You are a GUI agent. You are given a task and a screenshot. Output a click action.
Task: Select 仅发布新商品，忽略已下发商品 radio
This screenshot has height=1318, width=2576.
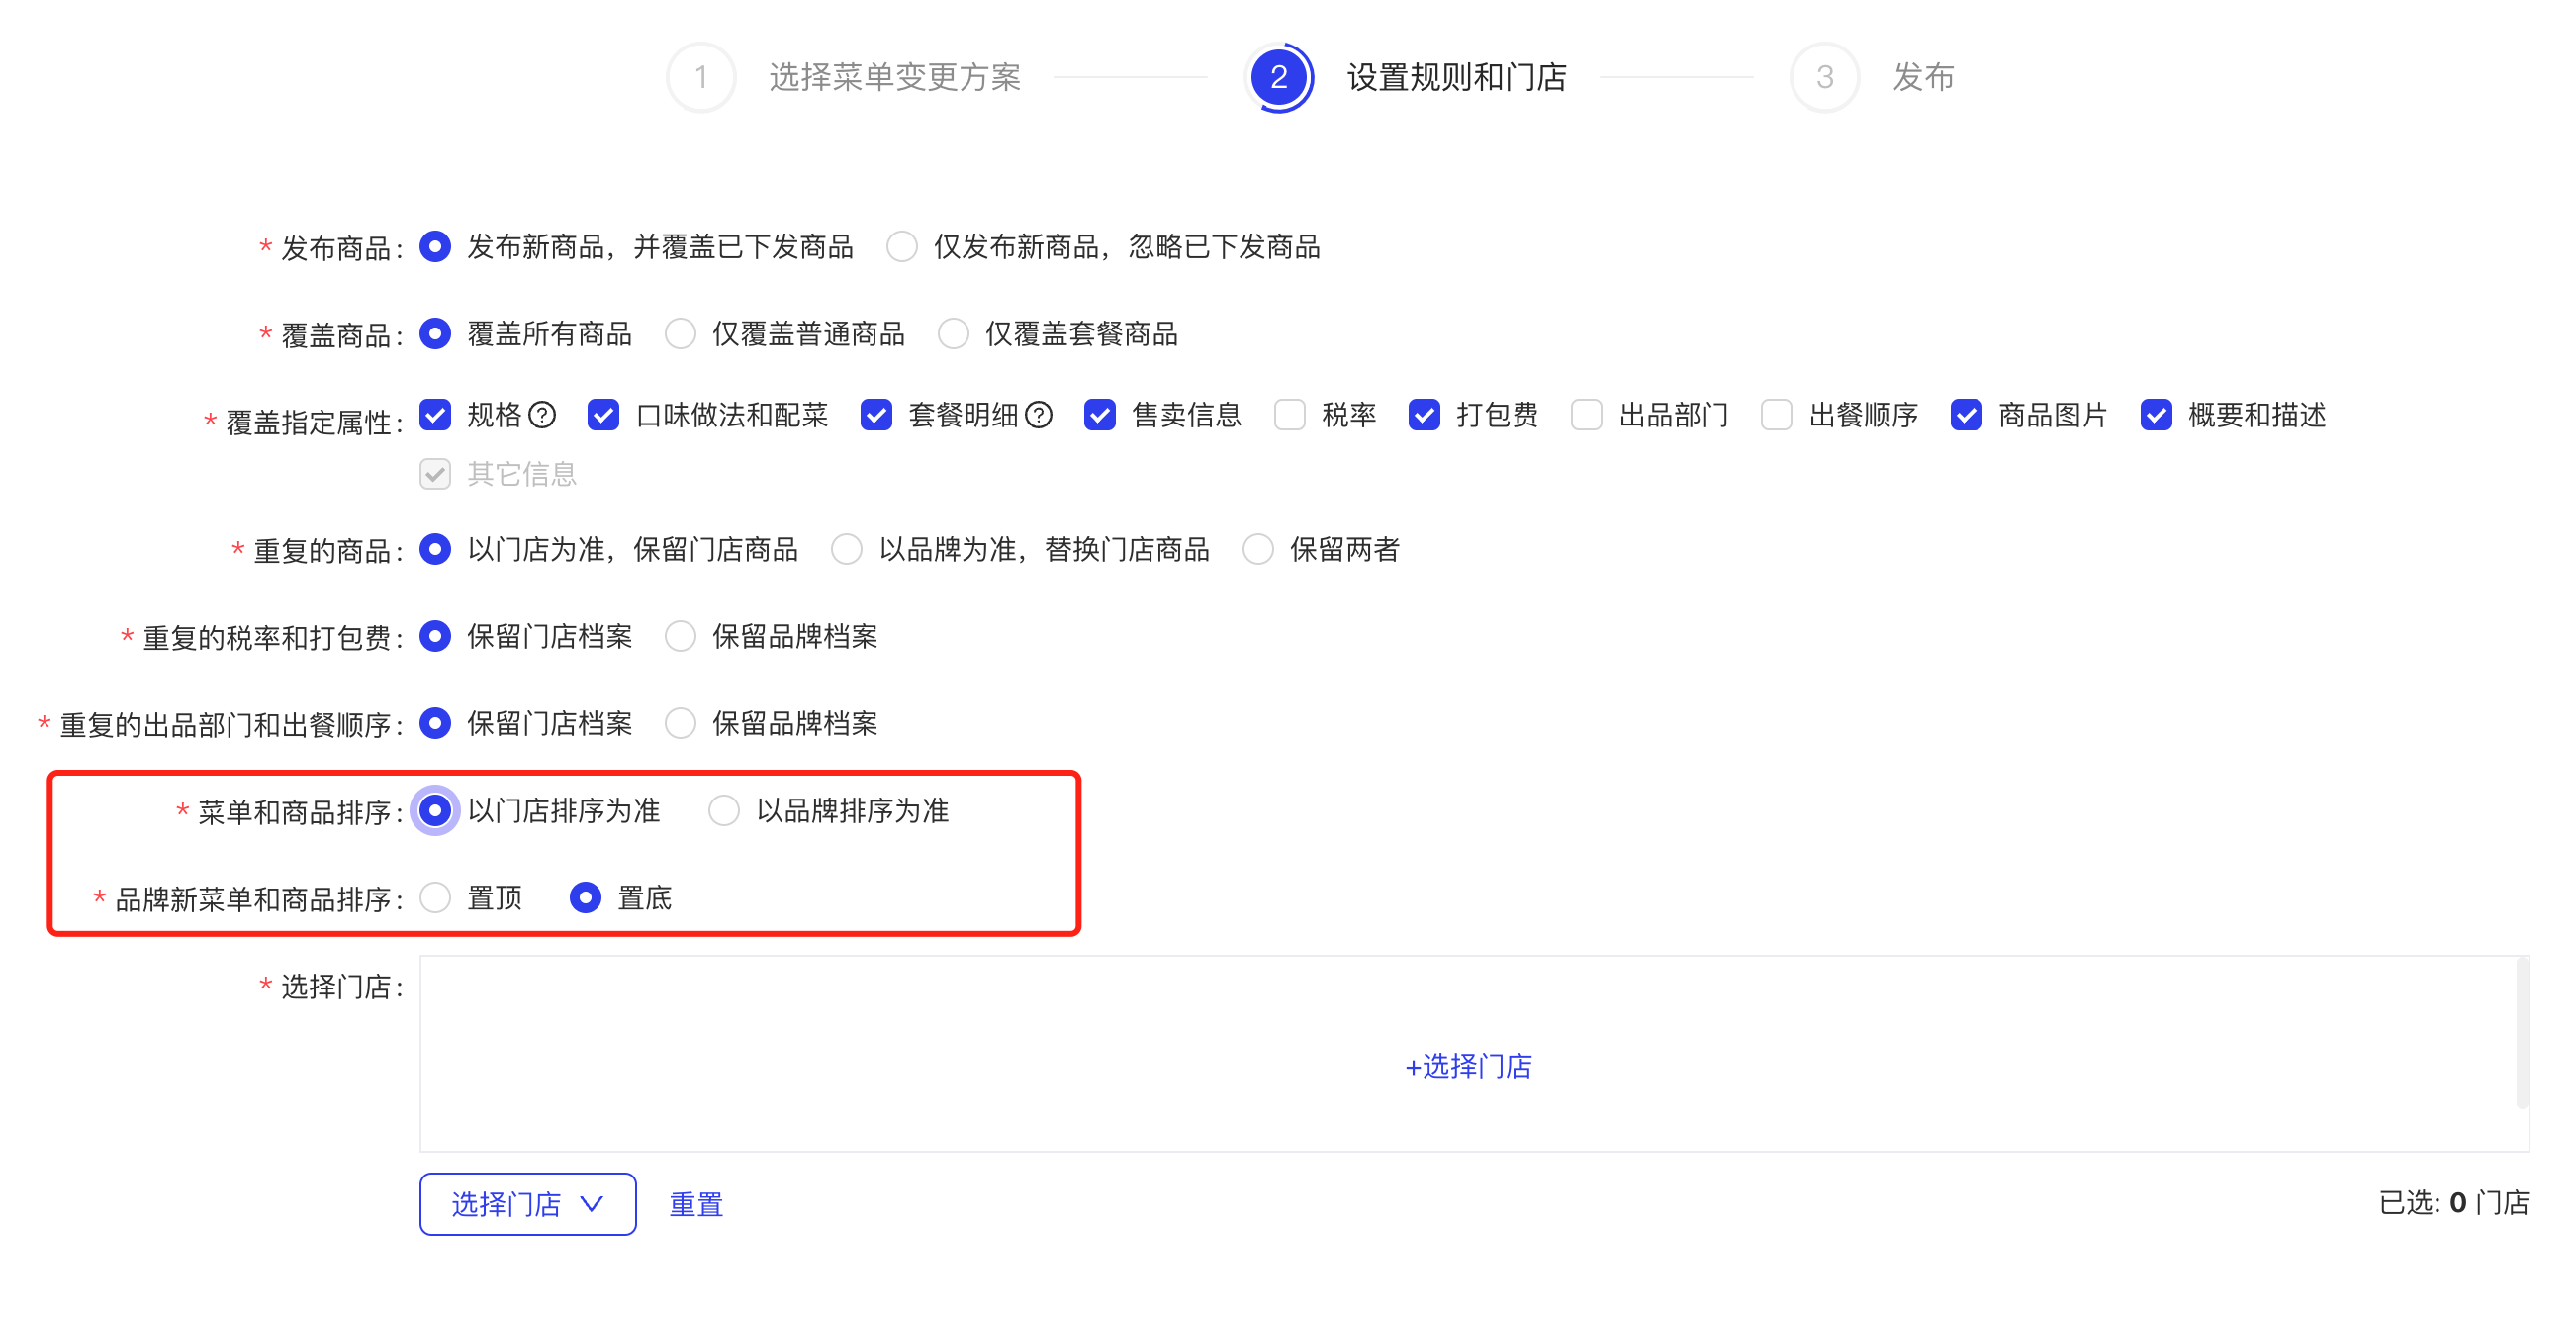point(901,246)
